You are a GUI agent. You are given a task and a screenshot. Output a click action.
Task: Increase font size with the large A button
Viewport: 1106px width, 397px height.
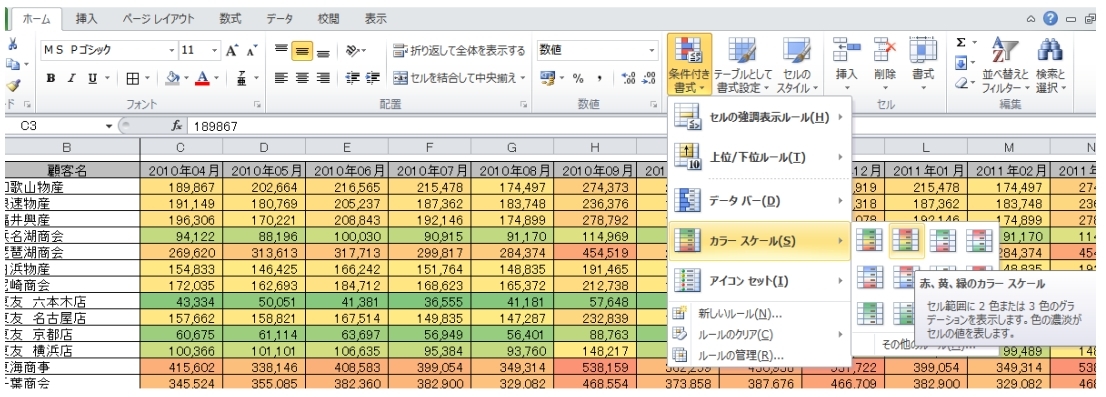(232, 51)
